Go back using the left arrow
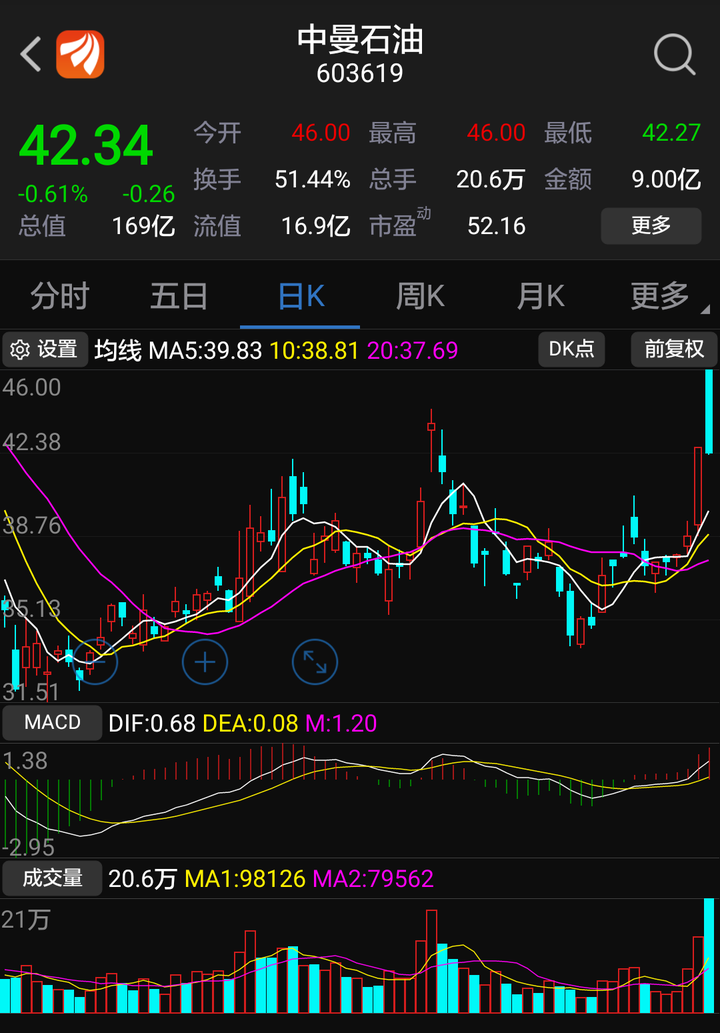The image size is (720, 1033). pyautogui.click(x=30, y=54)
